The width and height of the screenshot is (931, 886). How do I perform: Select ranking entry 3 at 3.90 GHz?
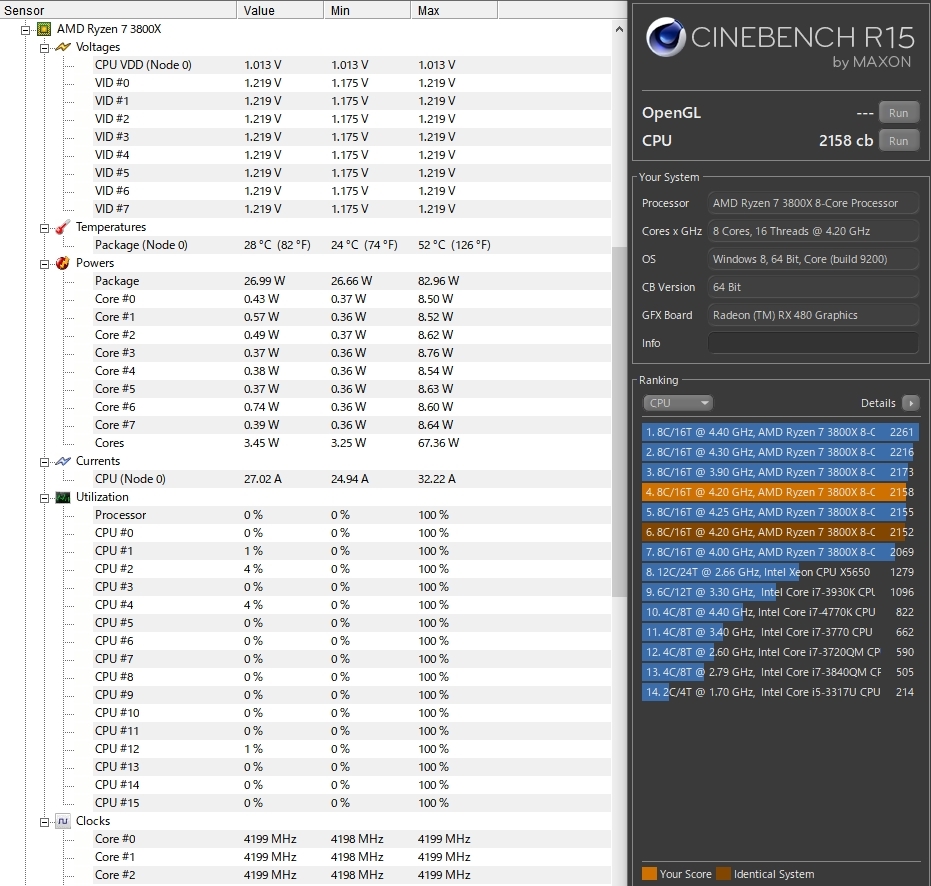tap(780, 472)
